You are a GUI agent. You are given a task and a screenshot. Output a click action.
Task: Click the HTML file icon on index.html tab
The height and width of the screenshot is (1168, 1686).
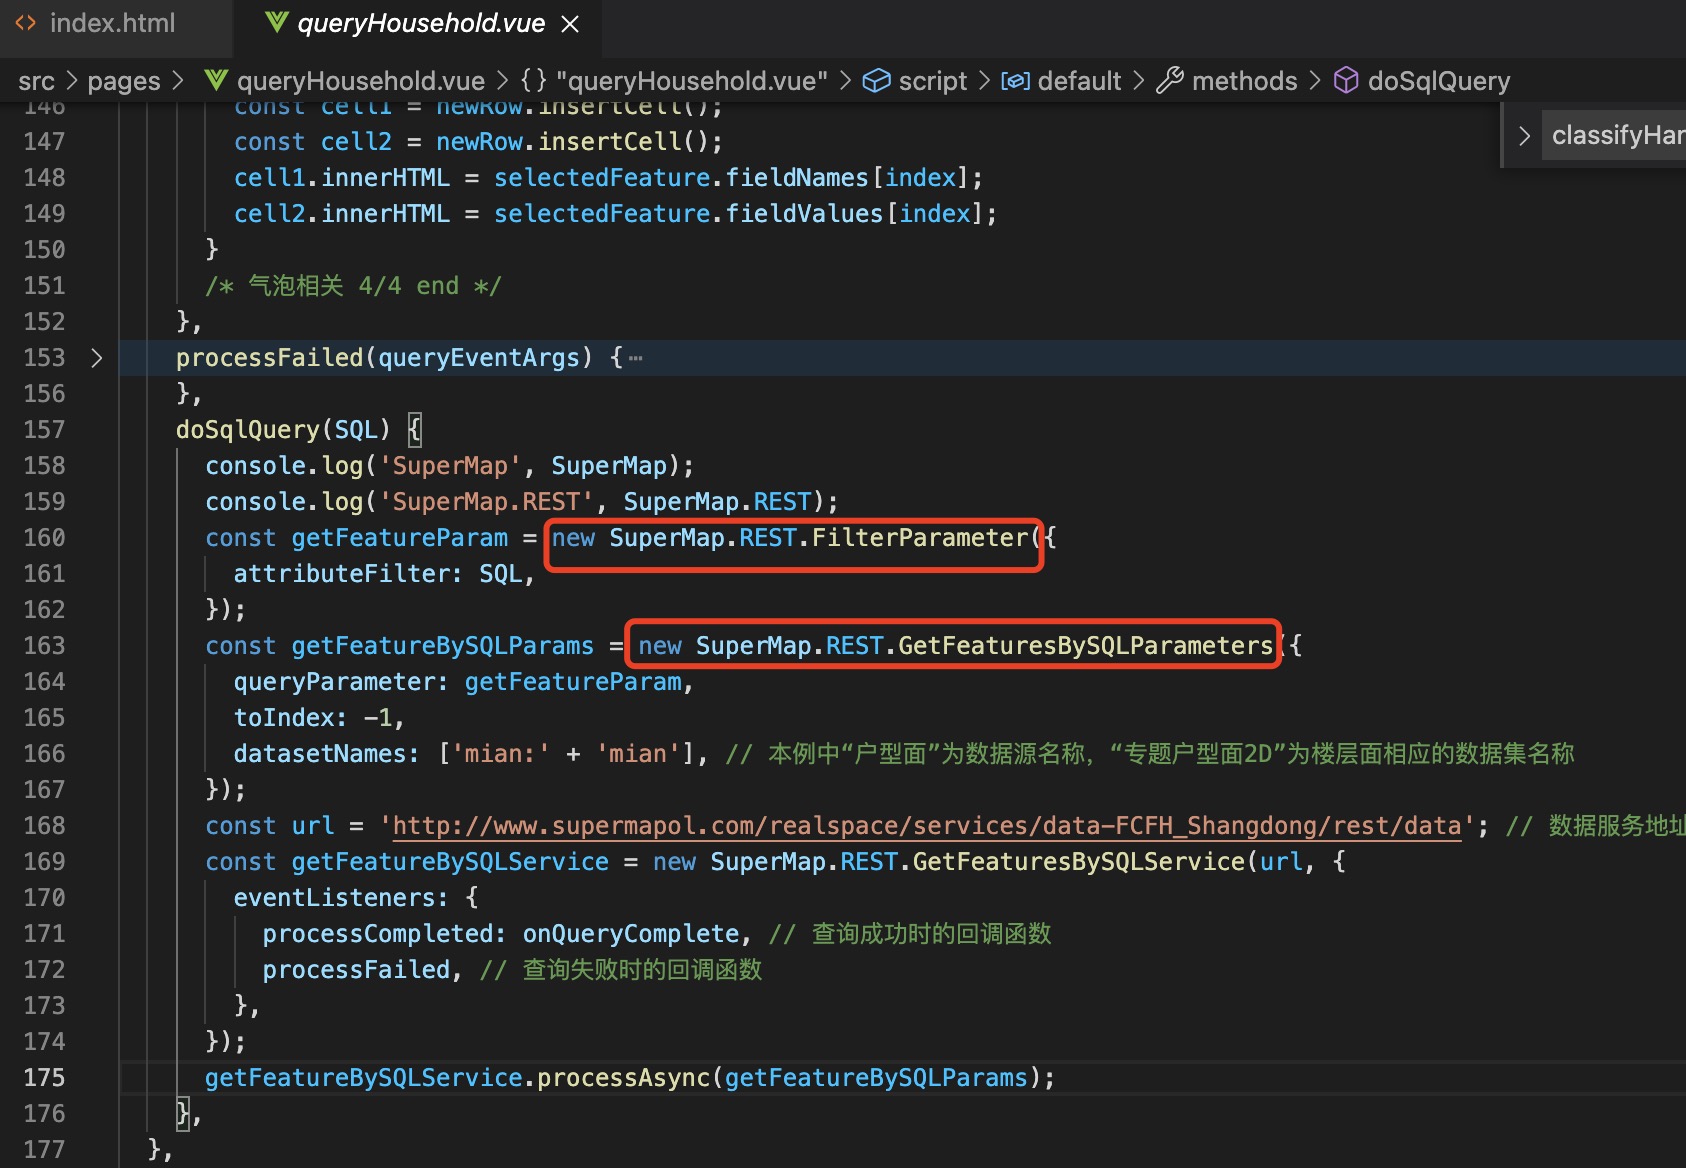[x=26, y=23]
